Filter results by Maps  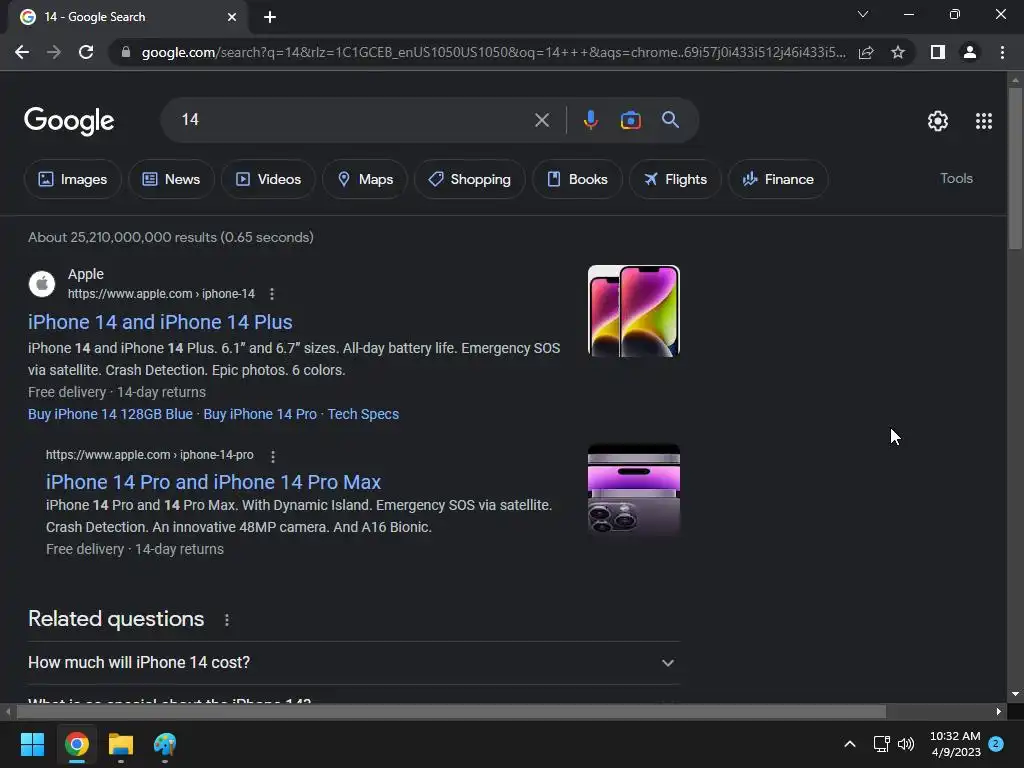pyautogui.click(x=365, y=179)
